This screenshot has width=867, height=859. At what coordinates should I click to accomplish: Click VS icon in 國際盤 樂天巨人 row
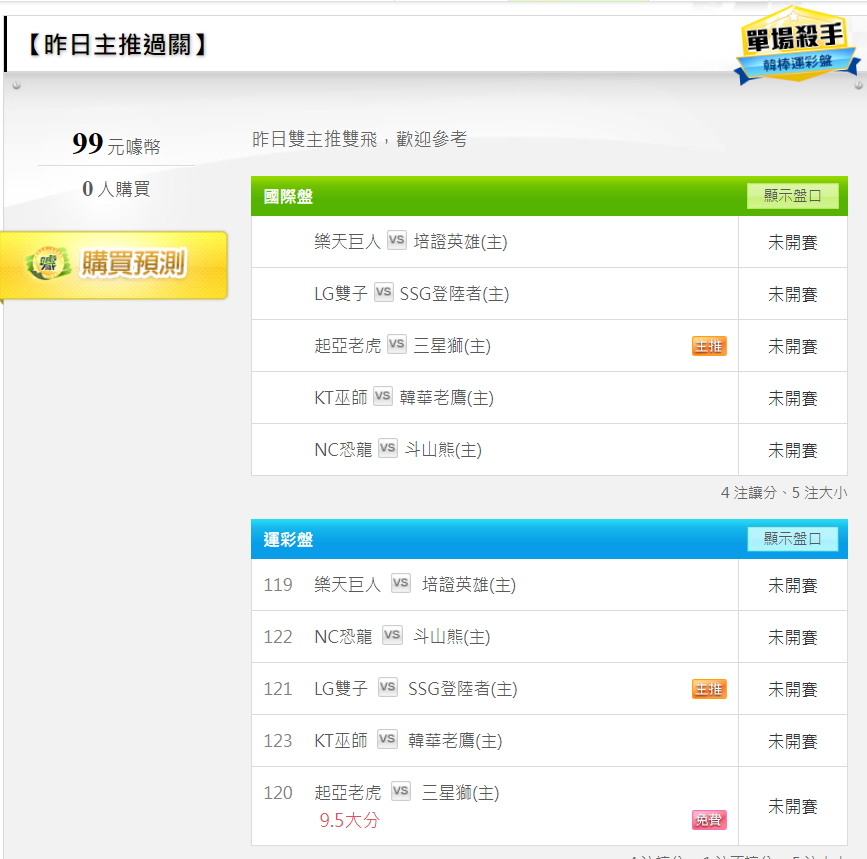(396, 240)
